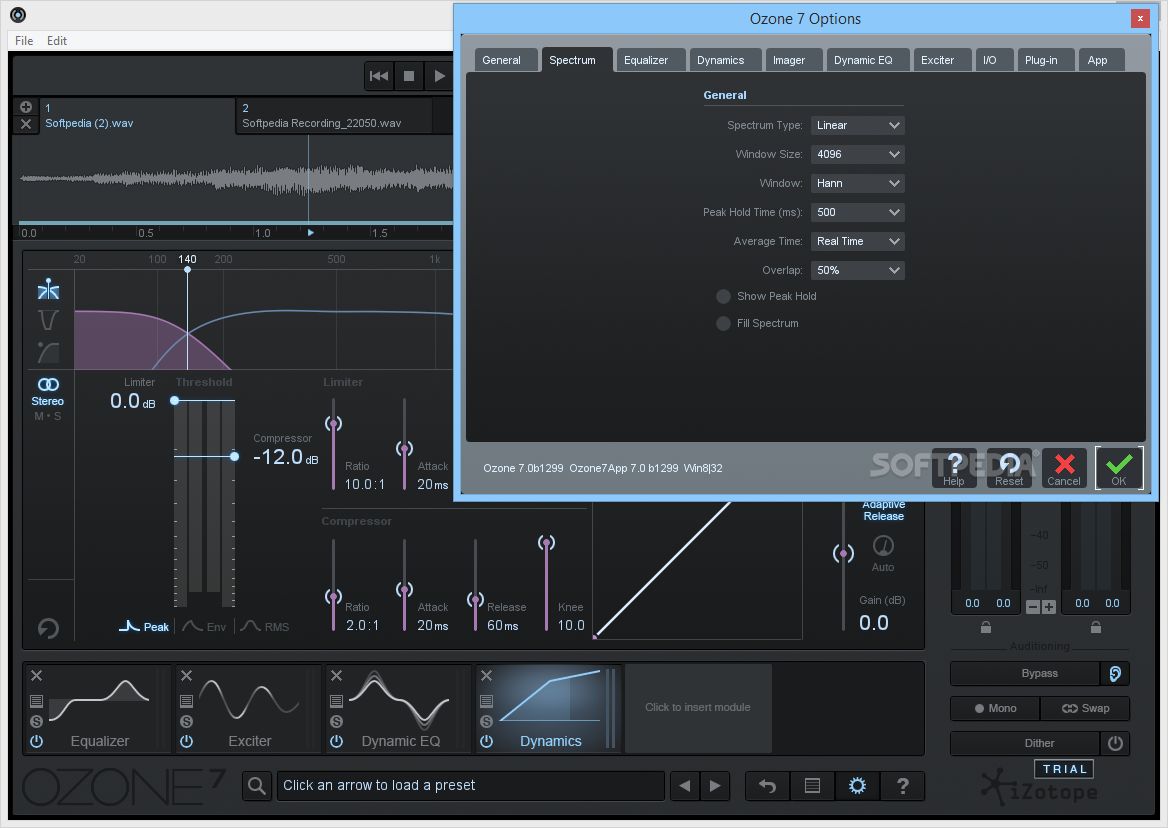Click the play transport button
The height and width of the screenshot is (828, 1168).
point(439,76)
